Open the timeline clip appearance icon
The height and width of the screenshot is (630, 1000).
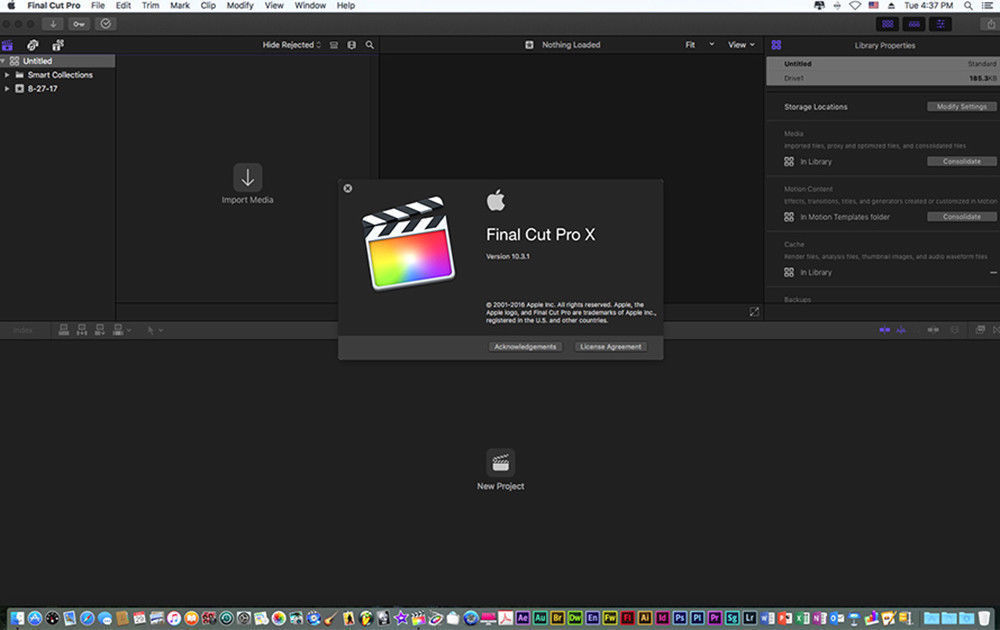(x=955, y=330)
